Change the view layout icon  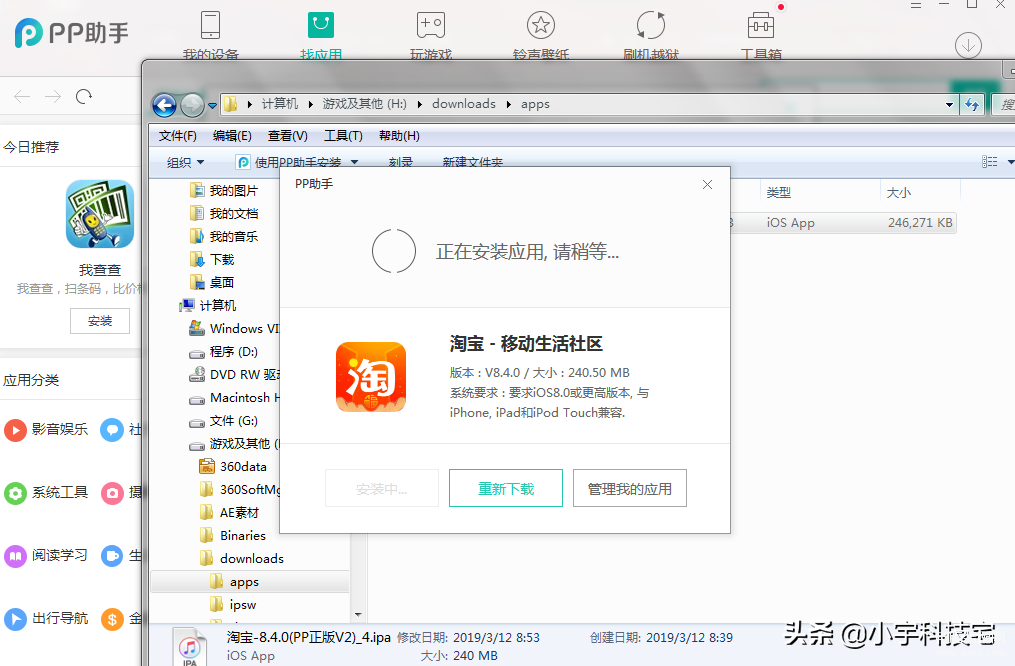coord(990,161)
